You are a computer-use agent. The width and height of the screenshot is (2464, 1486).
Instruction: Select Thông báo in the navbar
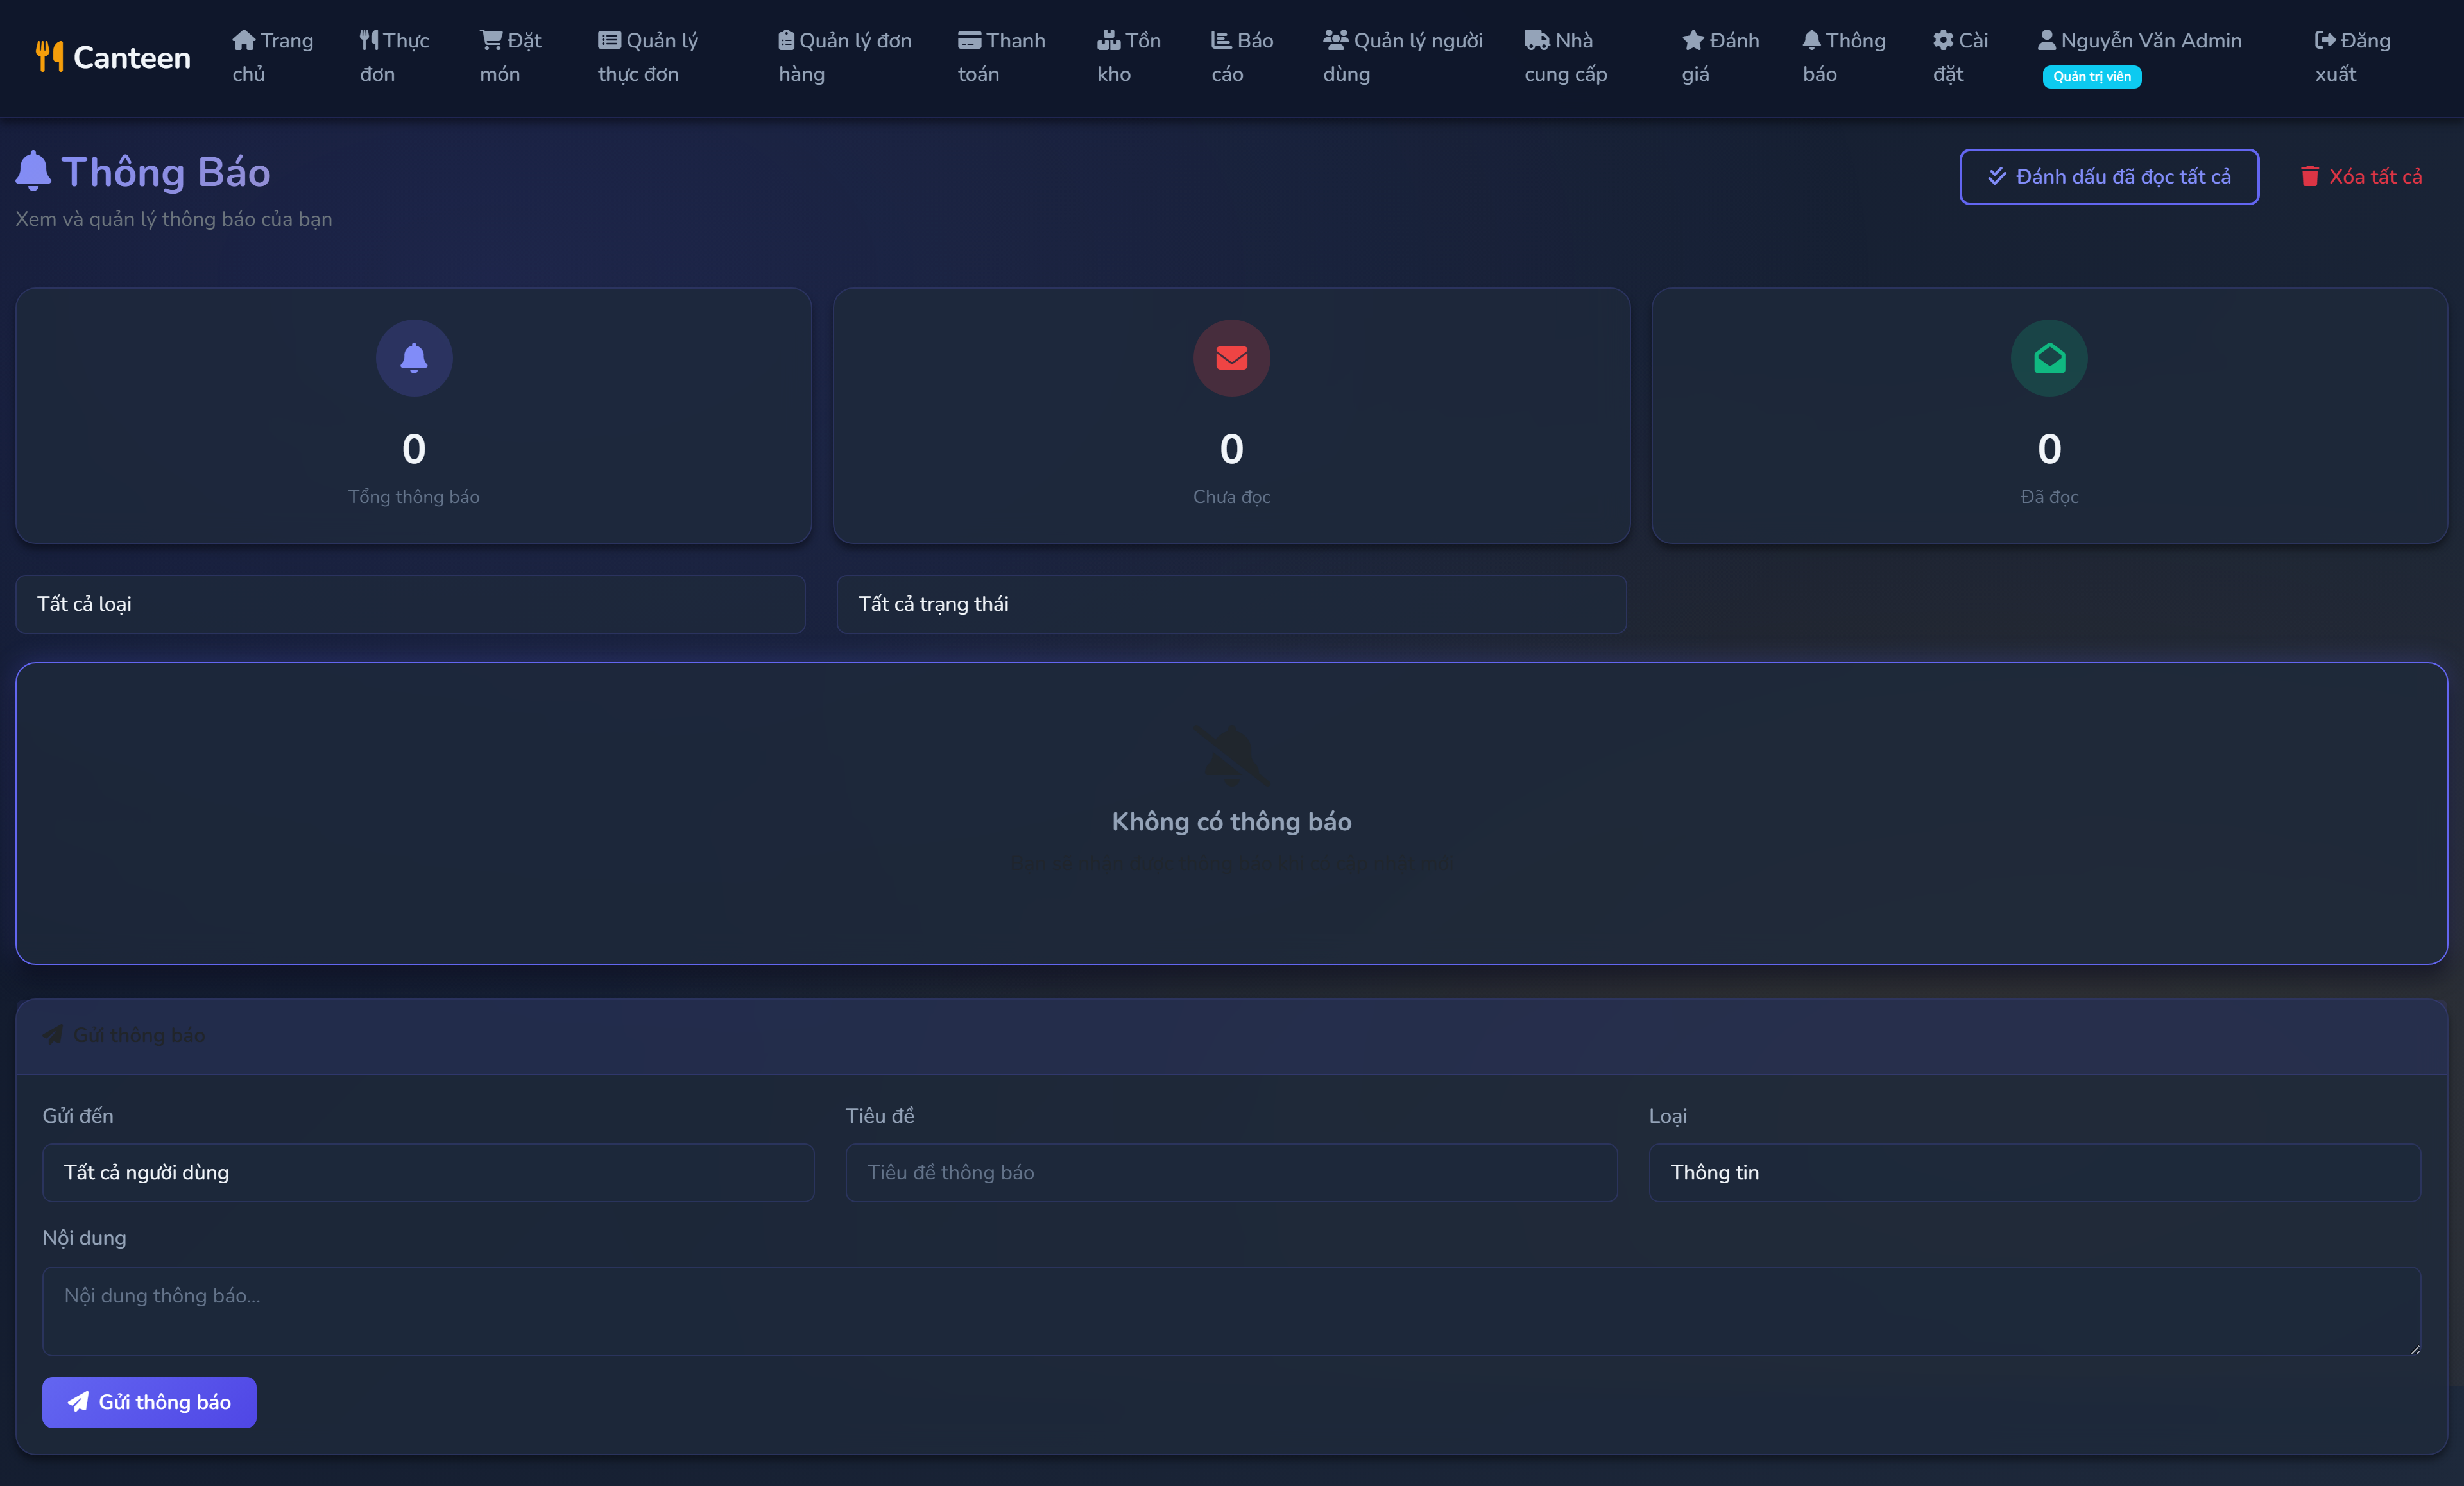[1844, 57]
